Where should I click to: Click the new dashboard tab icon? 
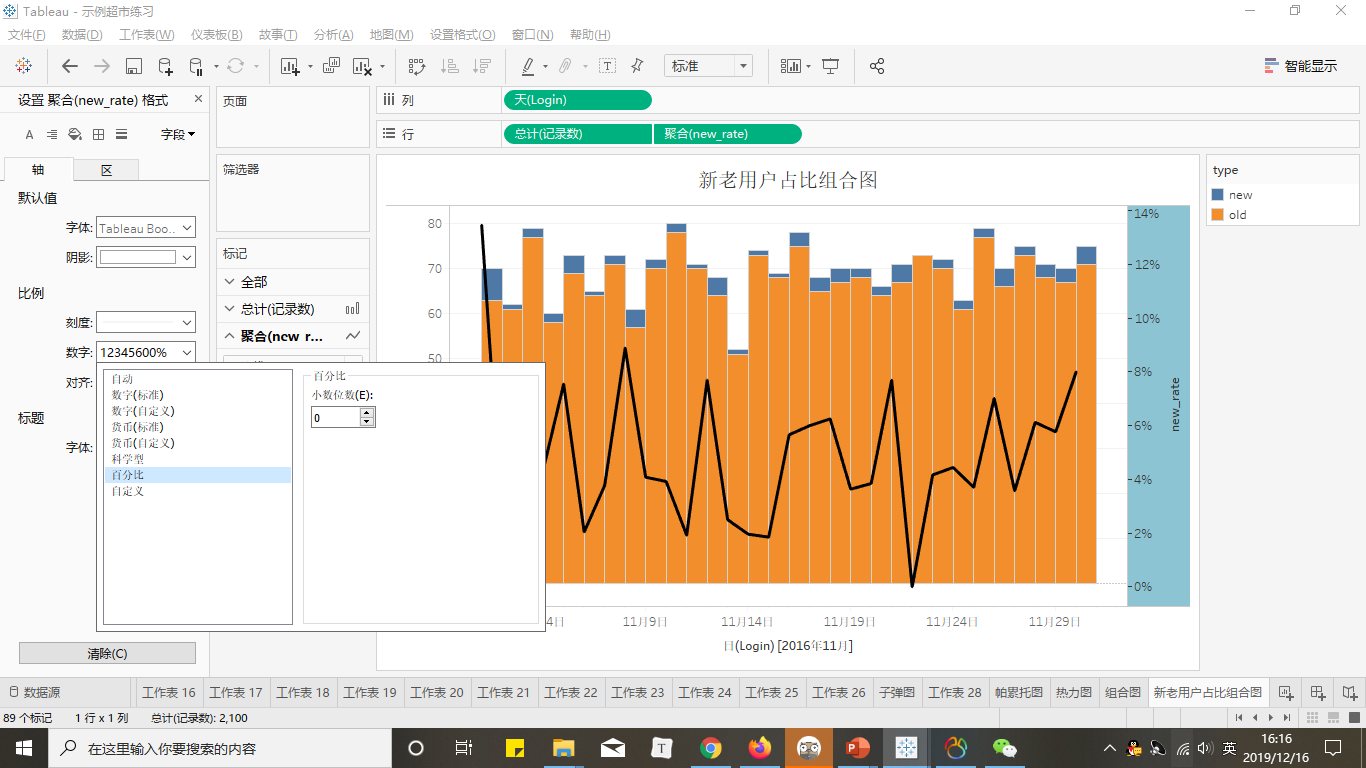1318,692
